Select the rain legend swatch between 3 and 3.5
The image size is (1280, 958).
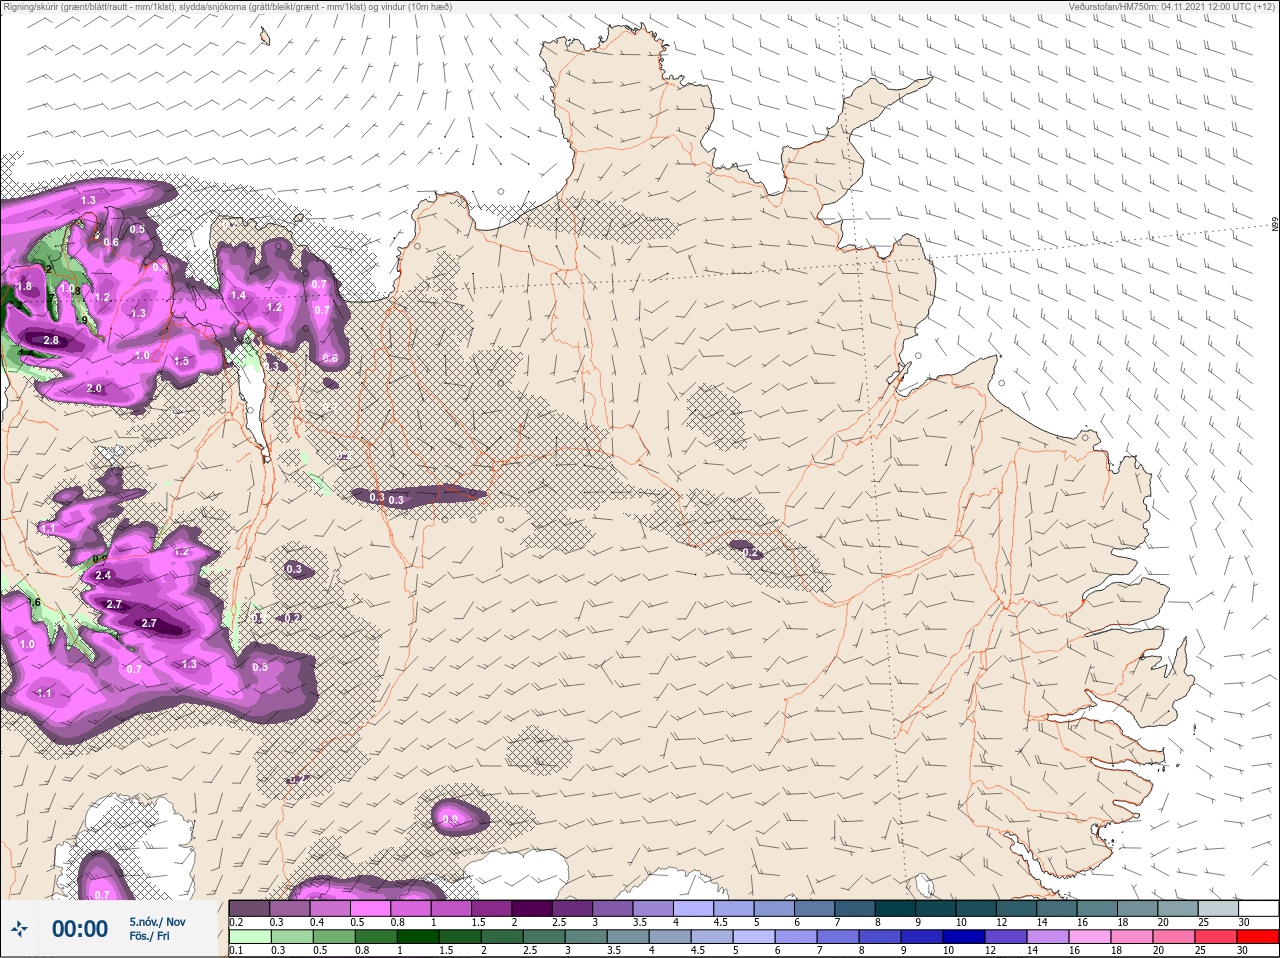tap(586, 937)
